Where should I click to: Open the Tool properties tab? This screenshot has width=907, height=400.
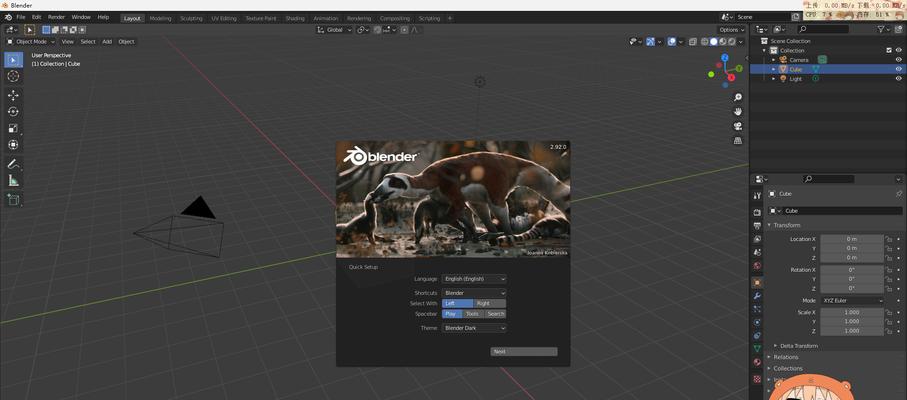(757, 196)
